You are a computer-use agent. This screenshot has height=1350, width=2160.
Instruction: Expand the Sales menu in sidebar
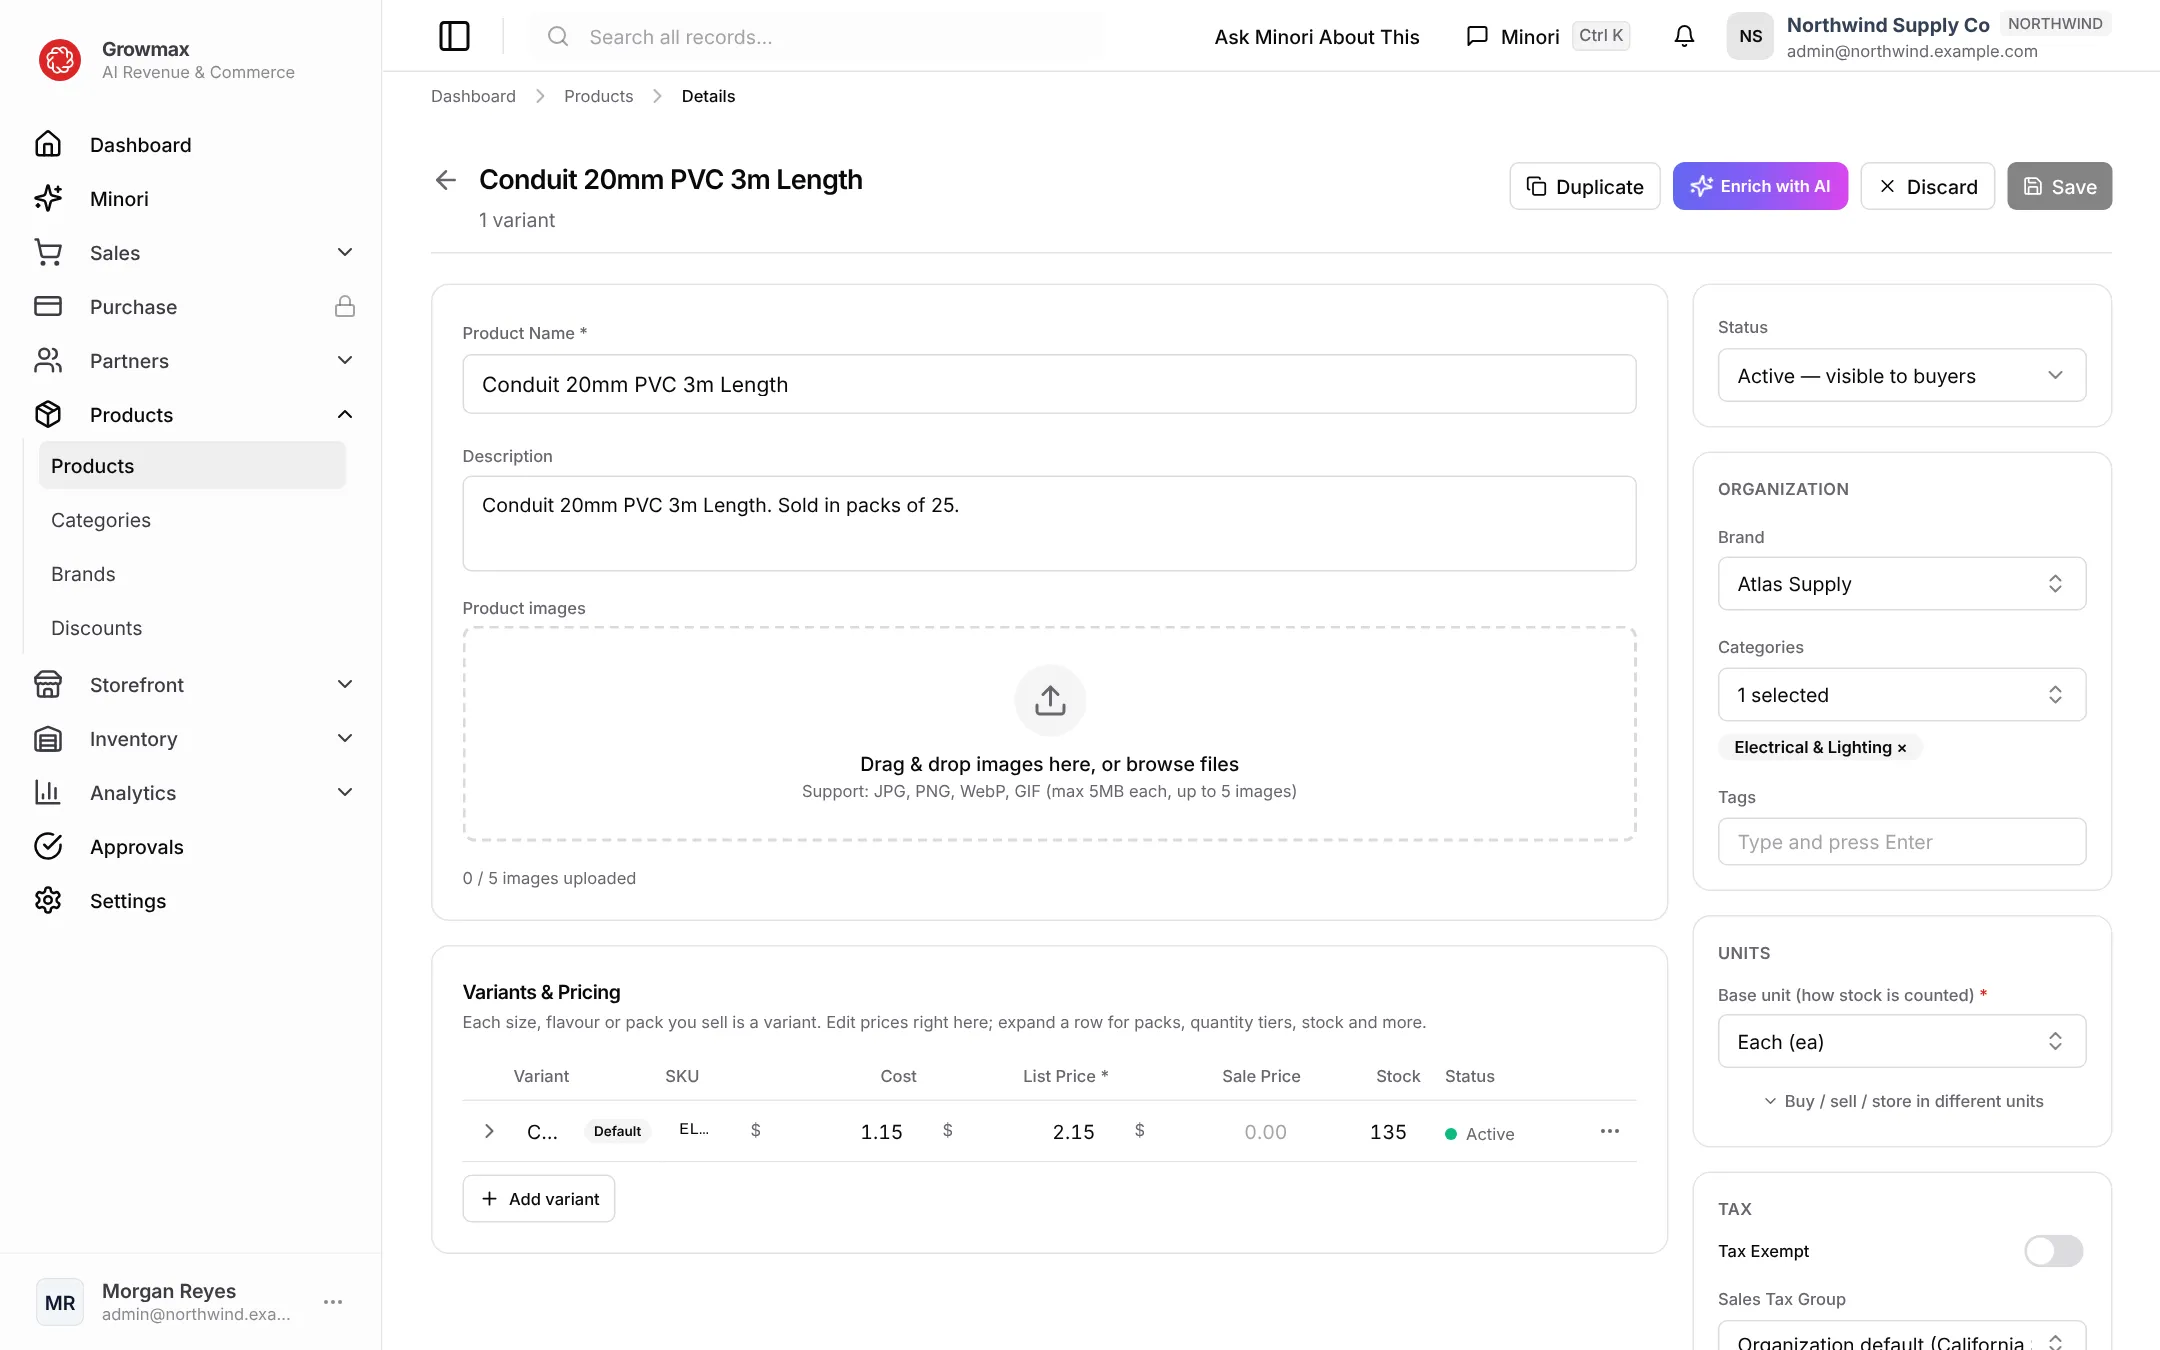pyautogui.click(x=345, y=252)
